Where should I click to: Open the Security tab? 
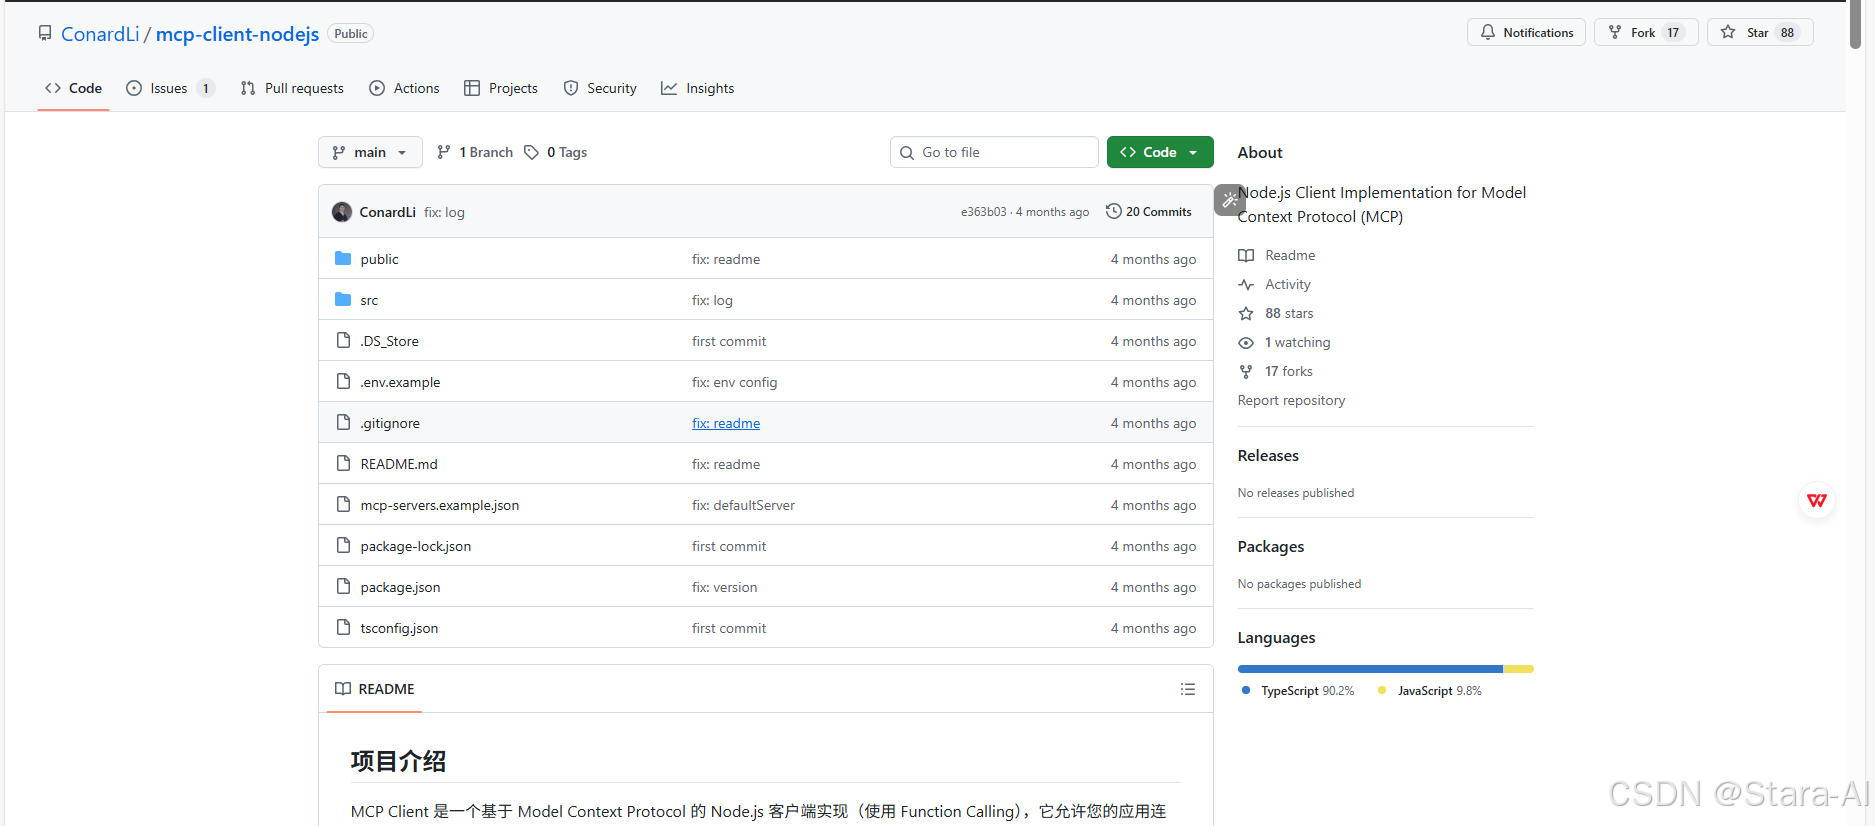point(600,88)
